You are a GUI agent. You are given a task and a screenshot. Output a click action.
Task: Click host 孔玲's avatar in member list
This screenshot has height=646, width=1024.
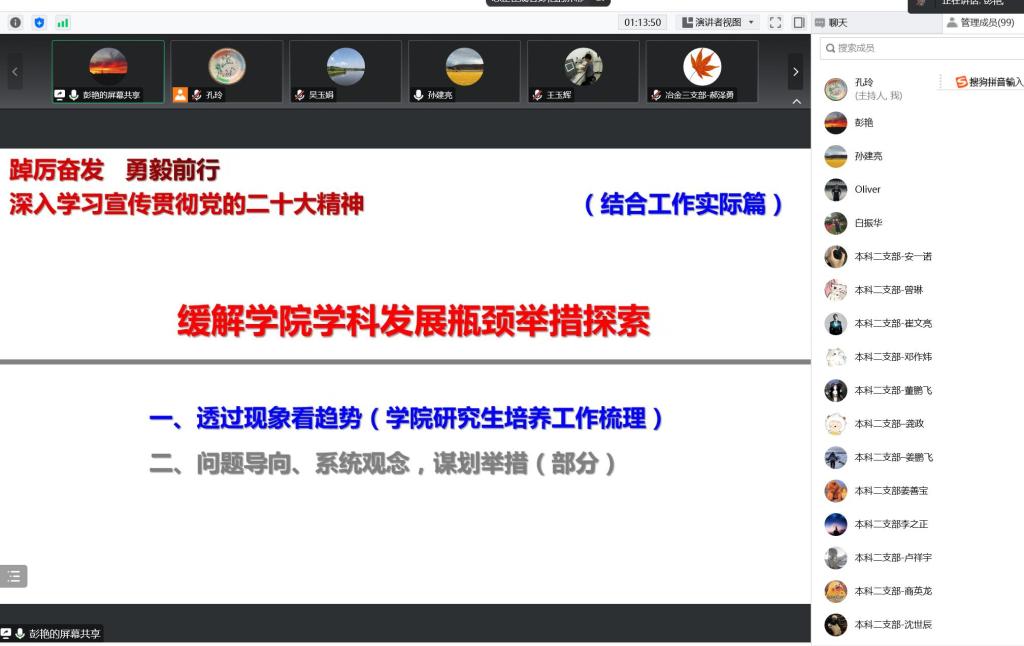835,89
